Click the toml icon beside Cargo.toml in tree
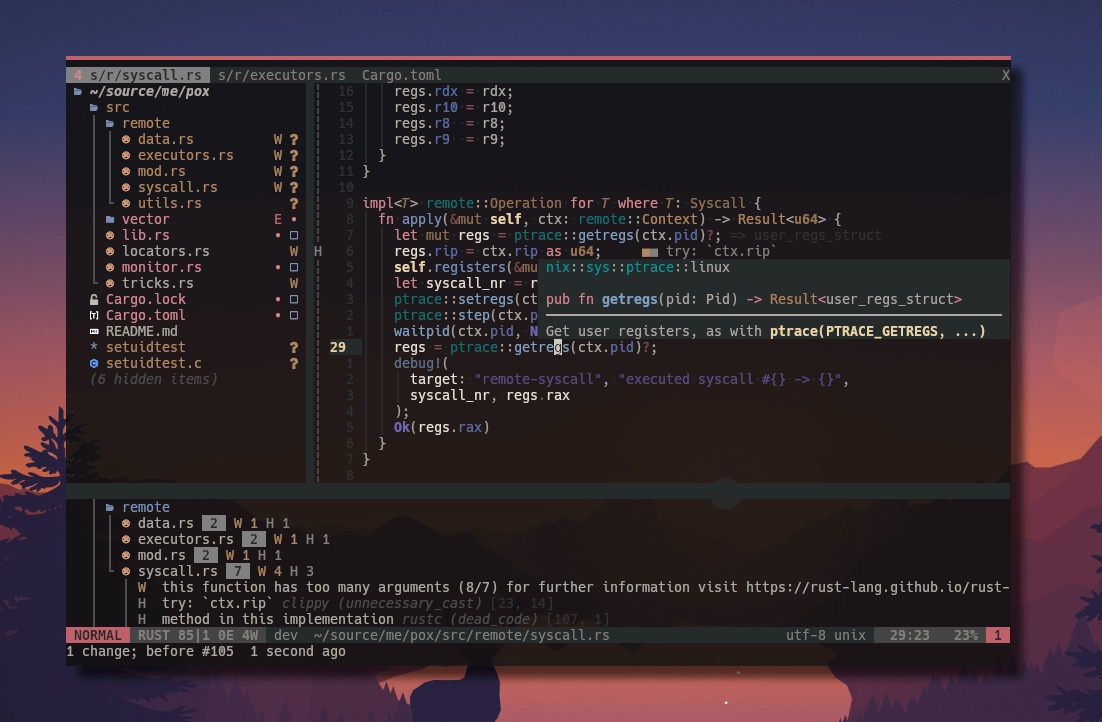The height and width of the screenshot is (722, 1102). click(94, 316)
